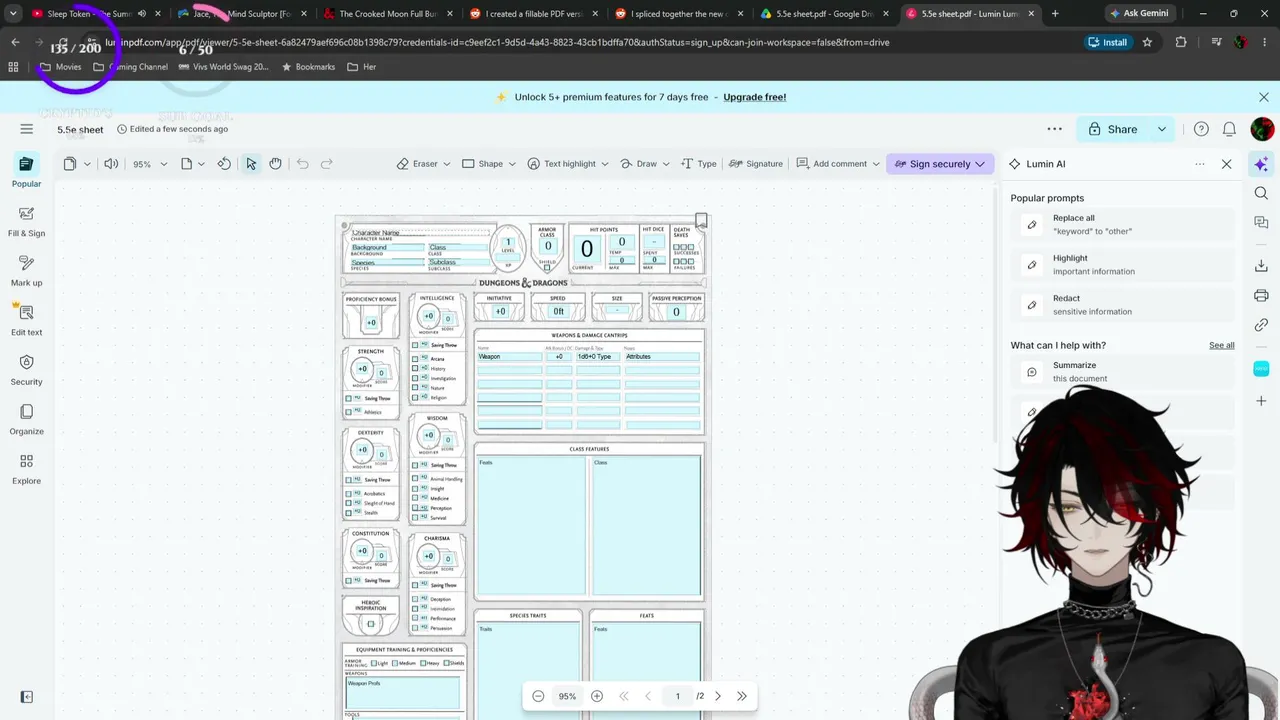This screenshot has height=720, width=1280.
Task: Open the Organize tab
Action: (x=27, y=420)
